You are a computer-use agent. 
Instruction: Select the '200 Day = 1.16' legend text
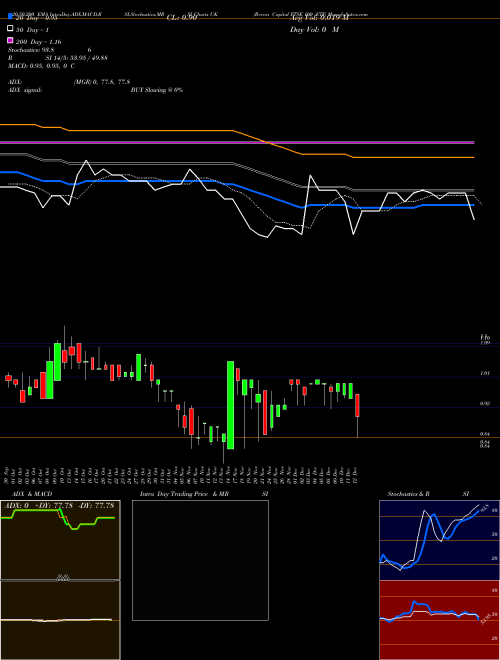(38, 42)
